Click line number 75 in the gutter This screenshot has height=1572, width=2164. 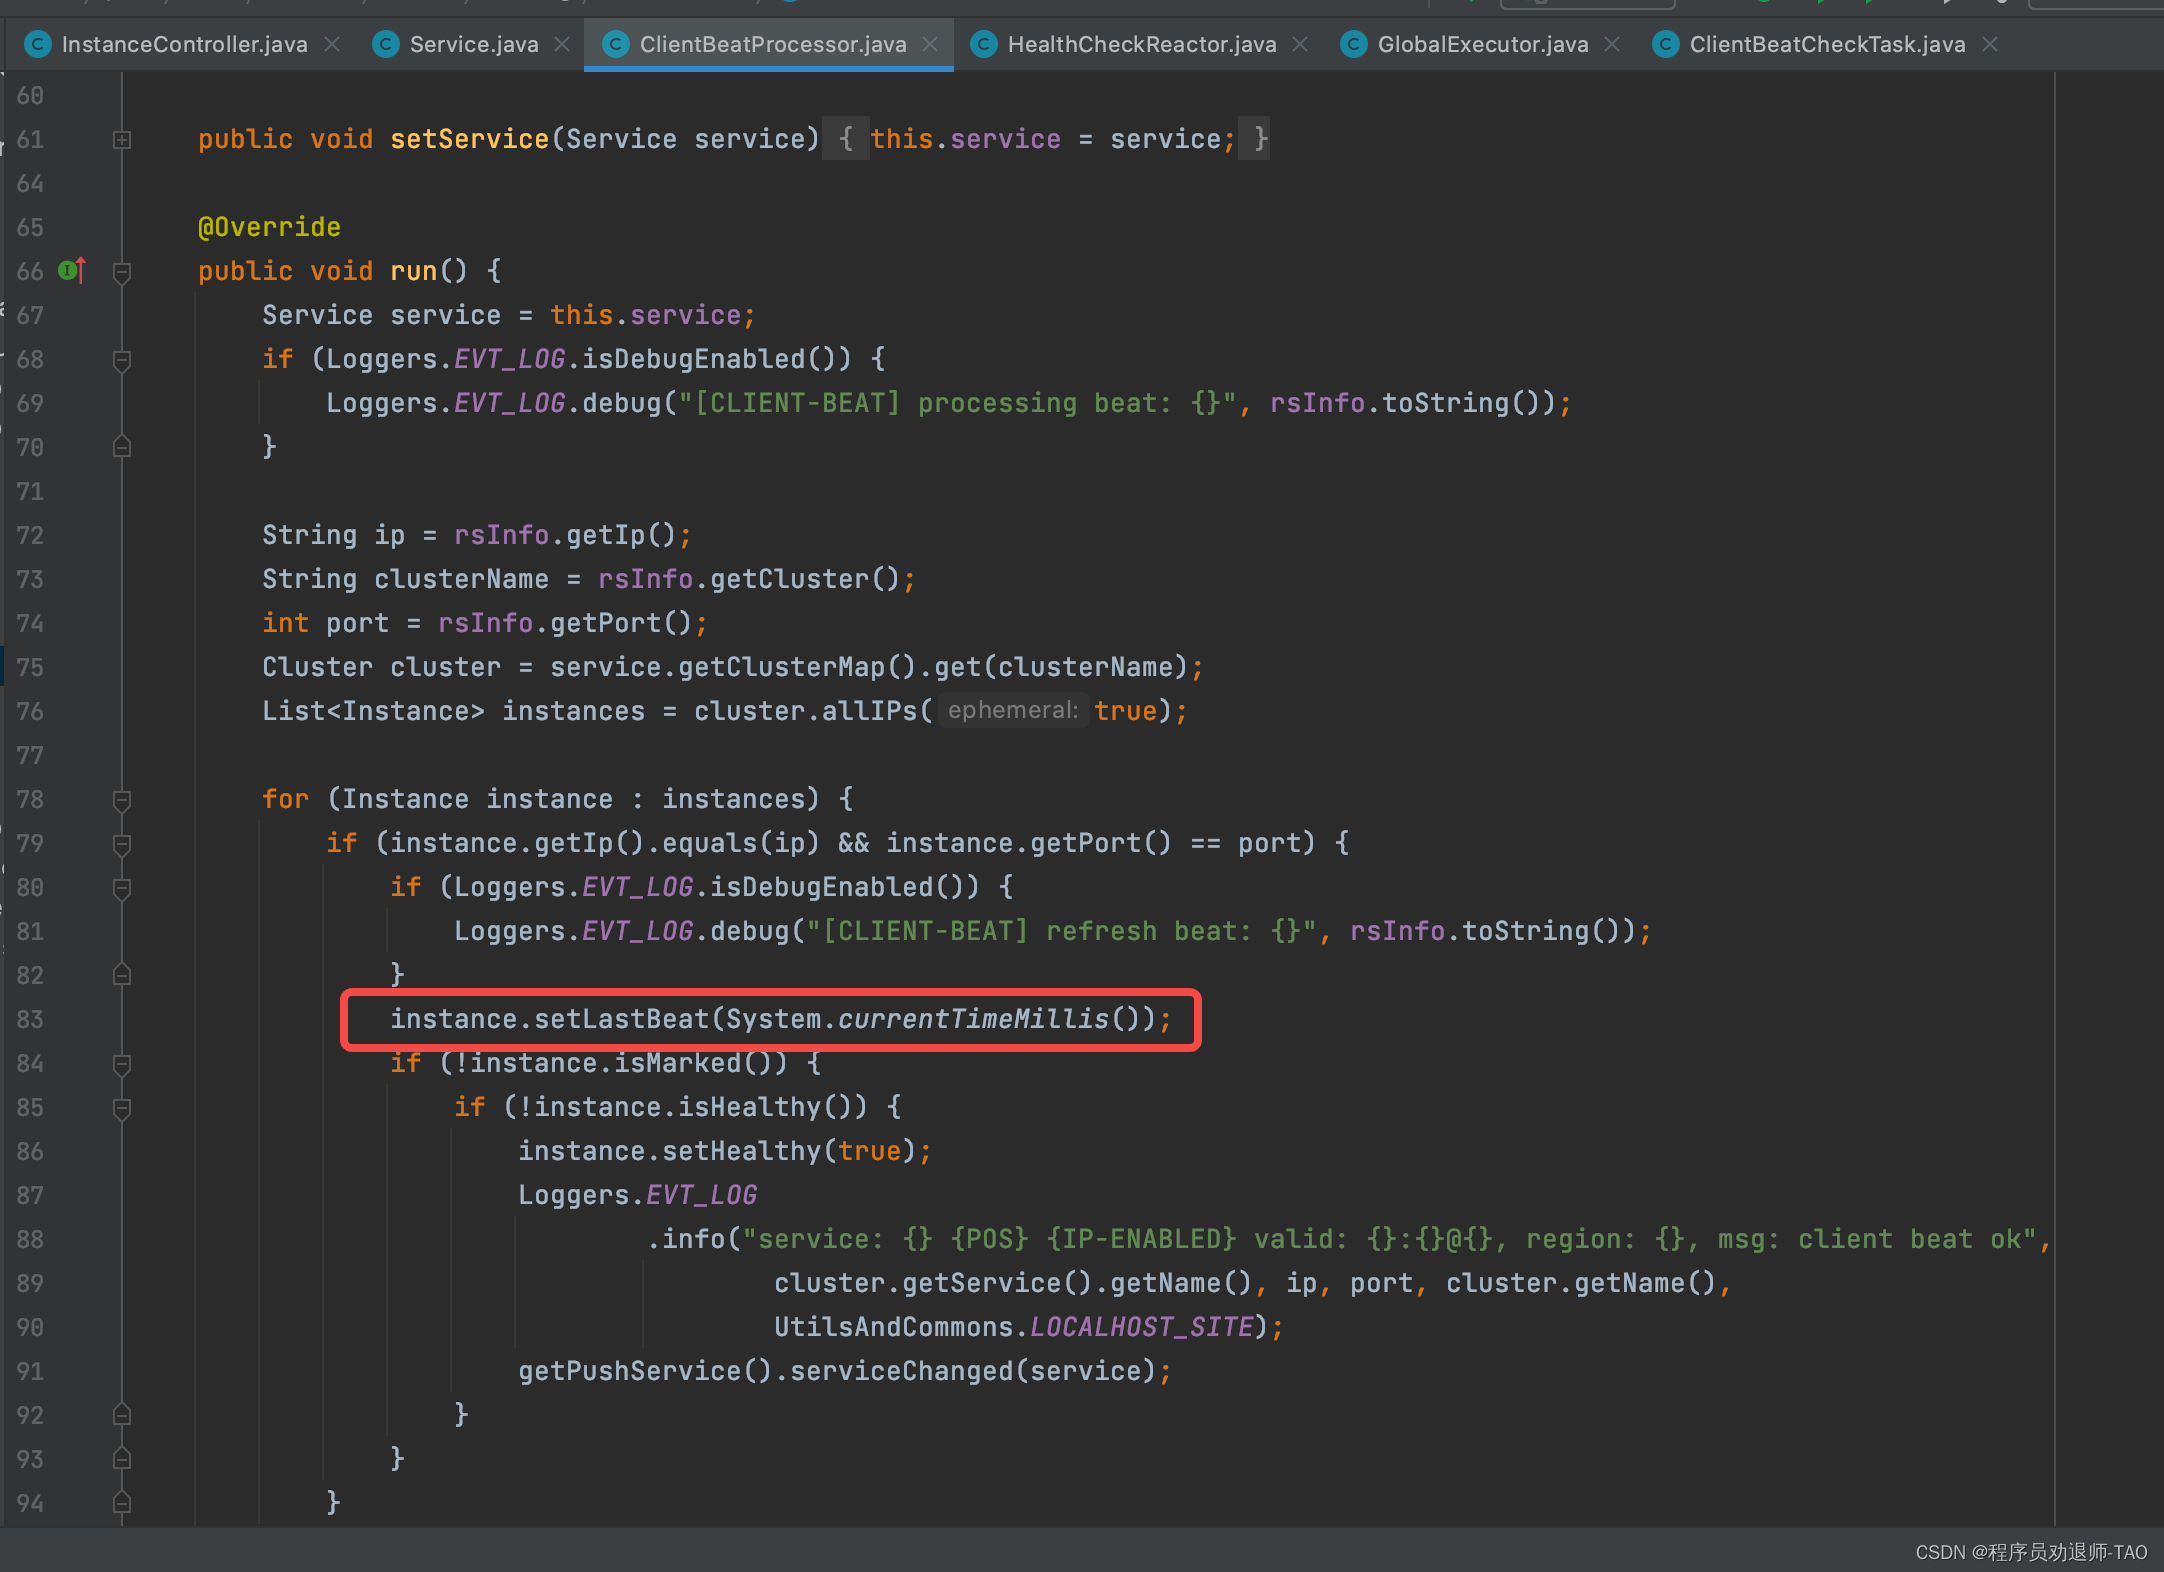(x=30, y=667)
